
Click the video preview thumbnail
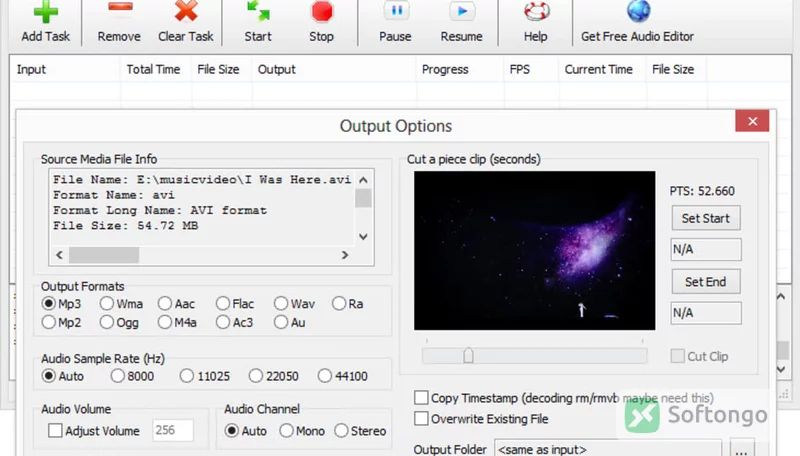point(535,250)
